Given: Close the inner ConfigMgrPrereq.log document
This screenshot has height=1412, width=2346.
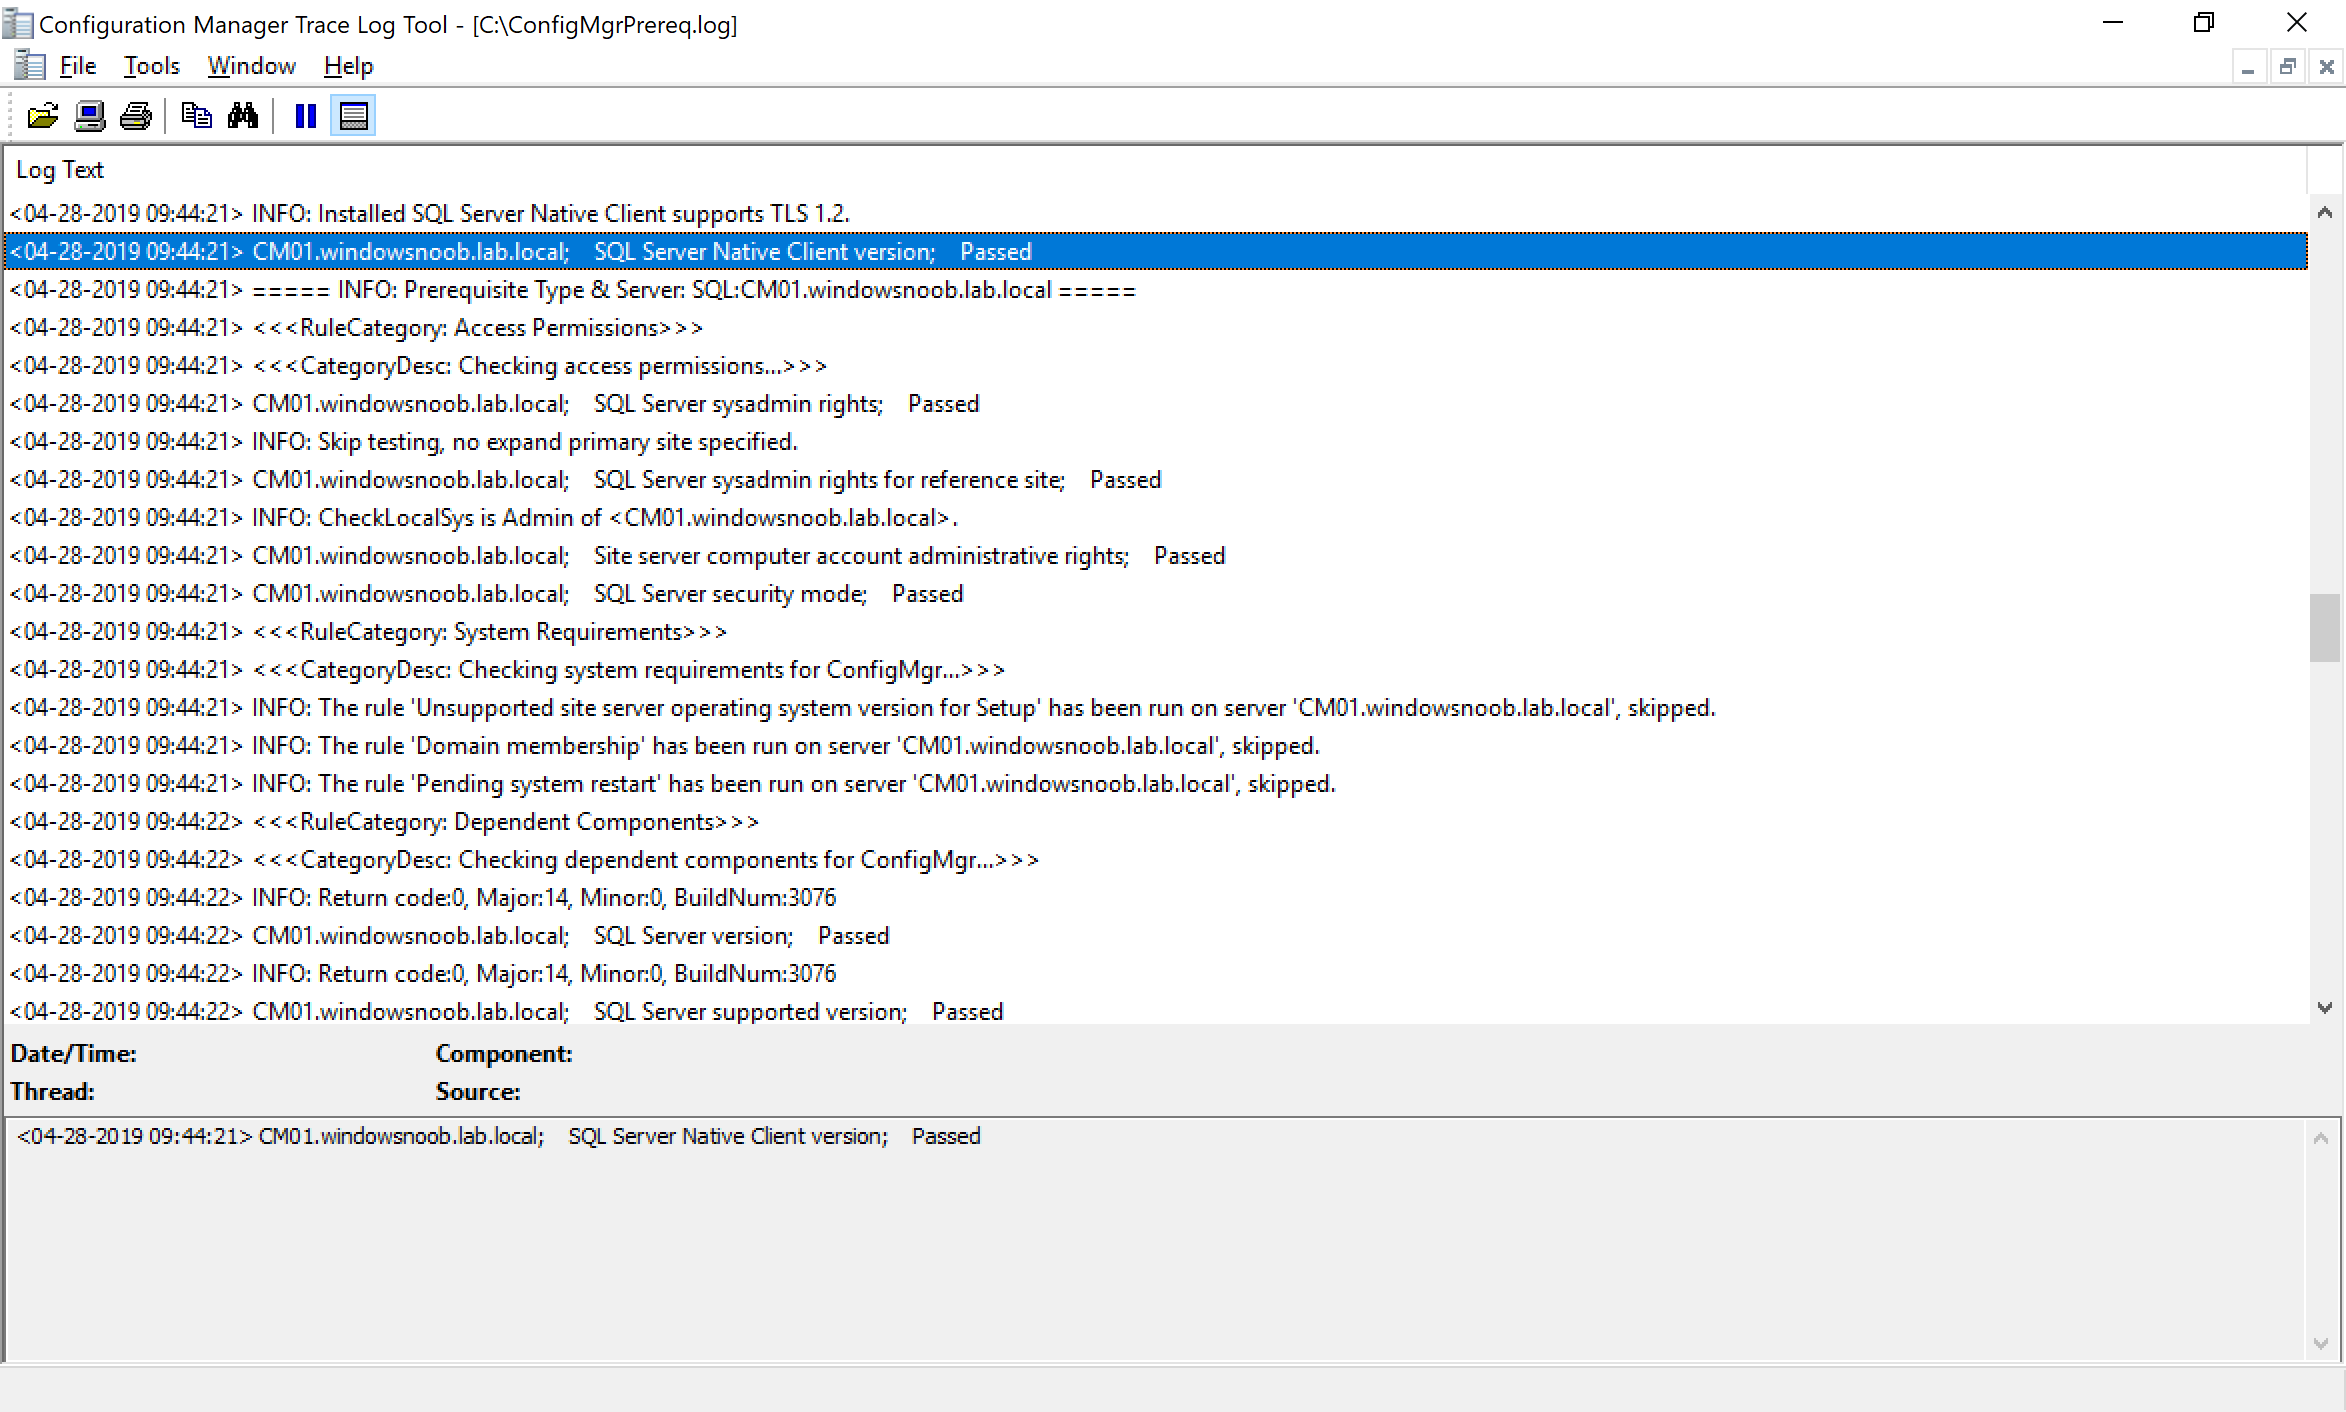Looking at the screenshot, I should point(2327,67).
